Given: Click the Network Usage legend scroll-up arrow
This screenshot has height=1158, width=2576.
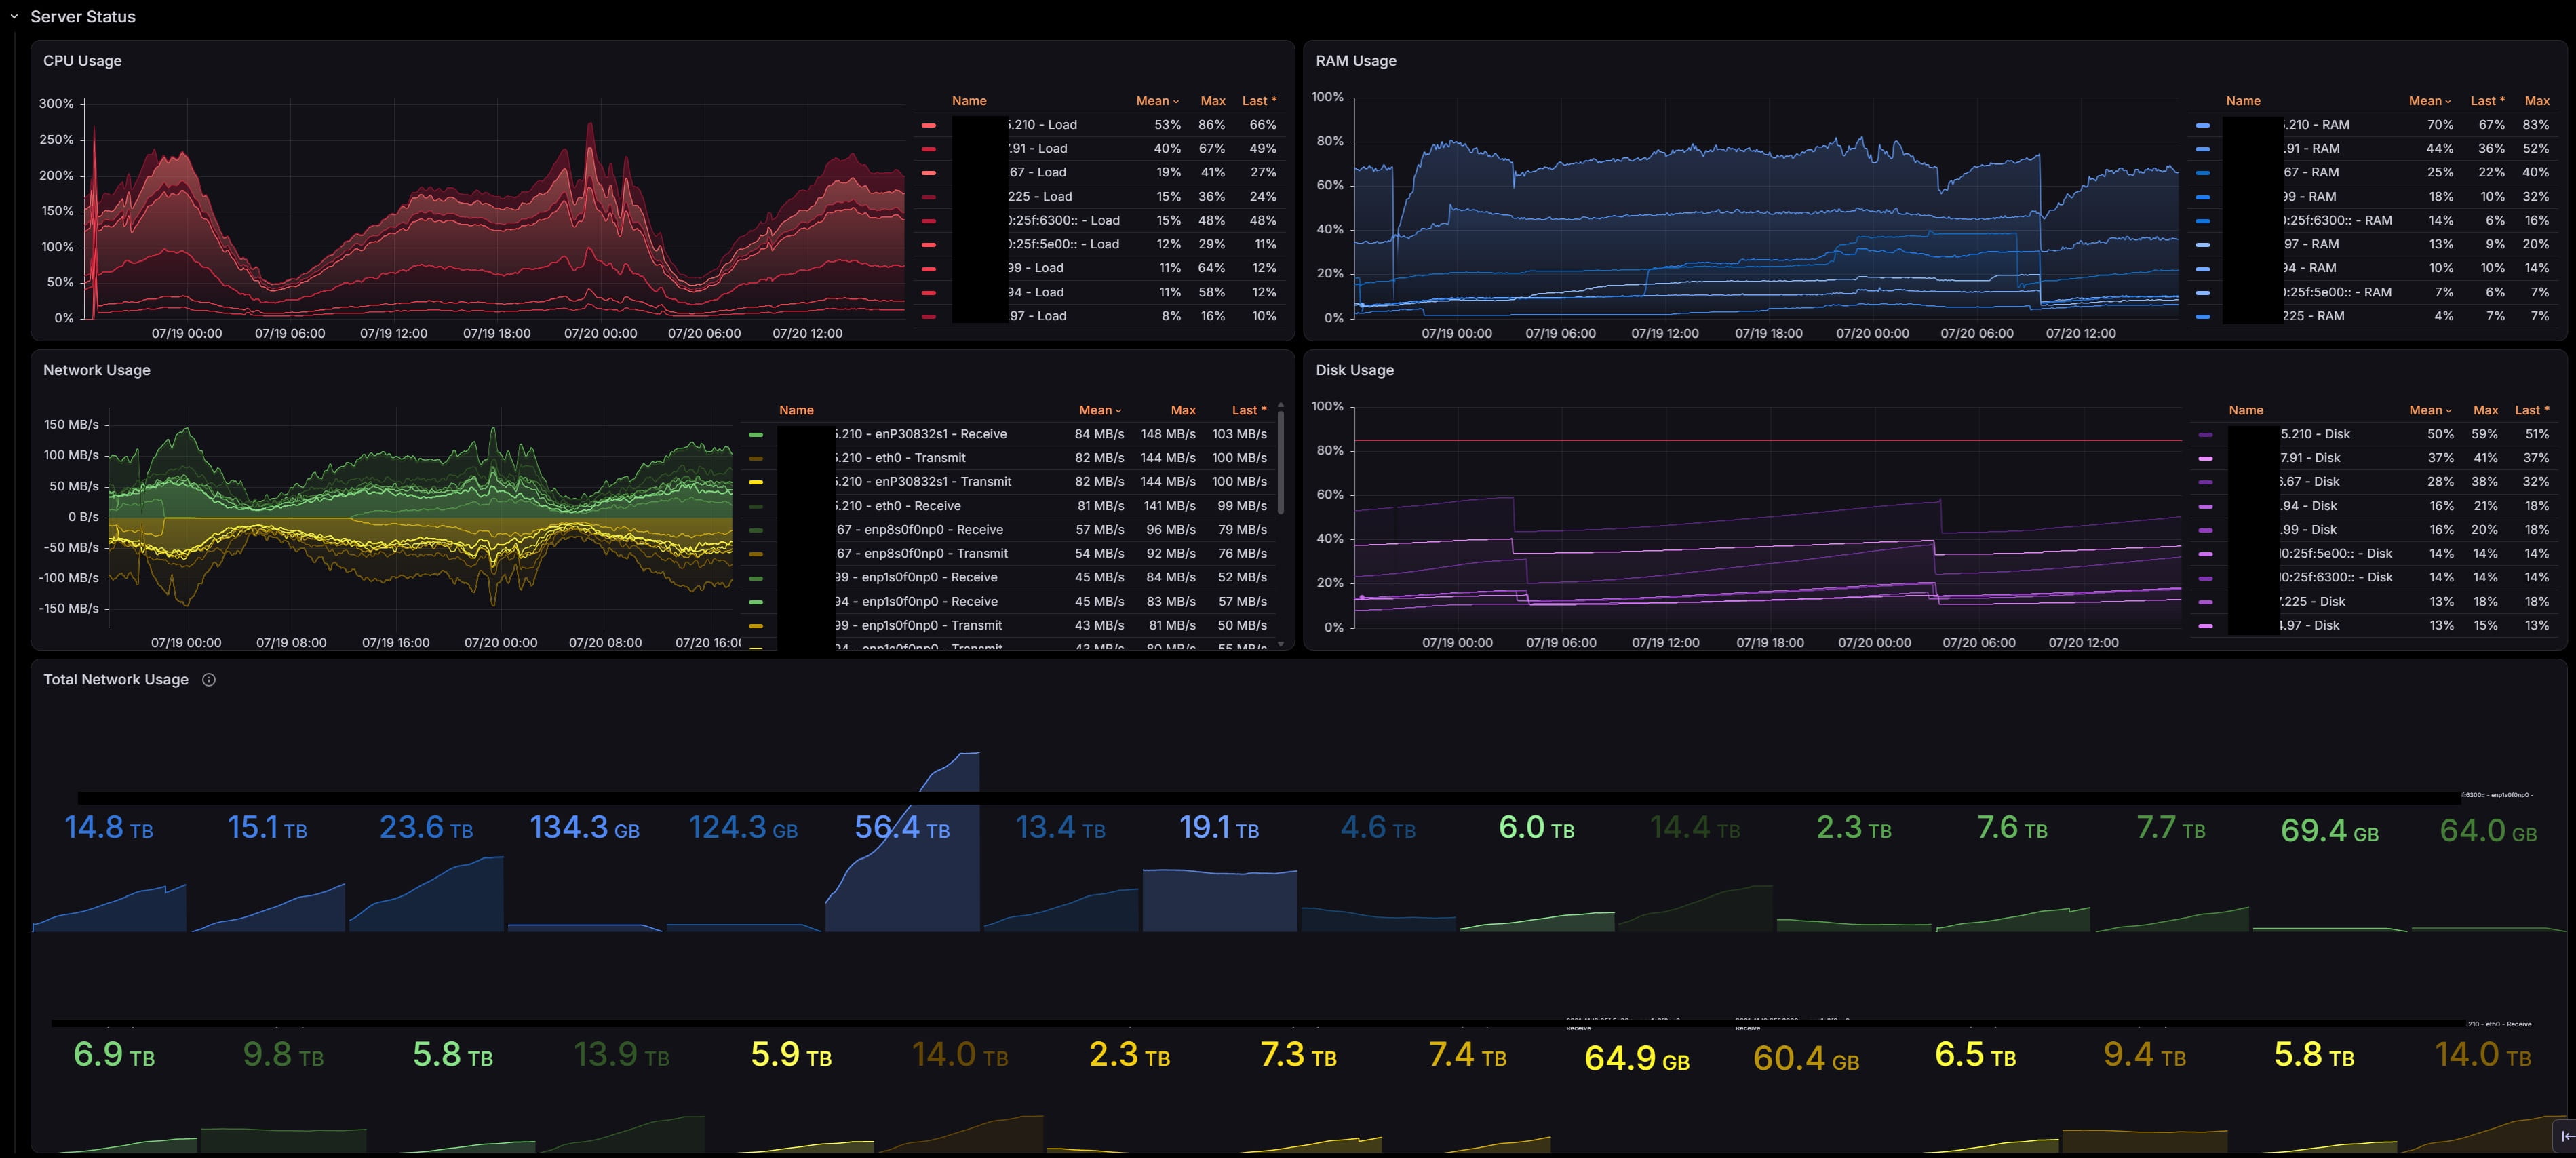Looking at the screenshot, I should pos(1281,404).
